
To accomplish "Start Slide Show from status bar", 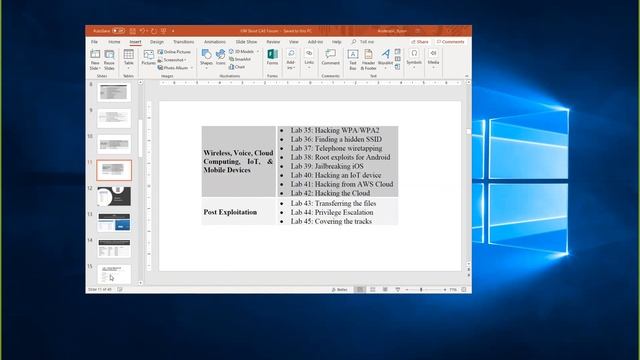I will (398, 289).
